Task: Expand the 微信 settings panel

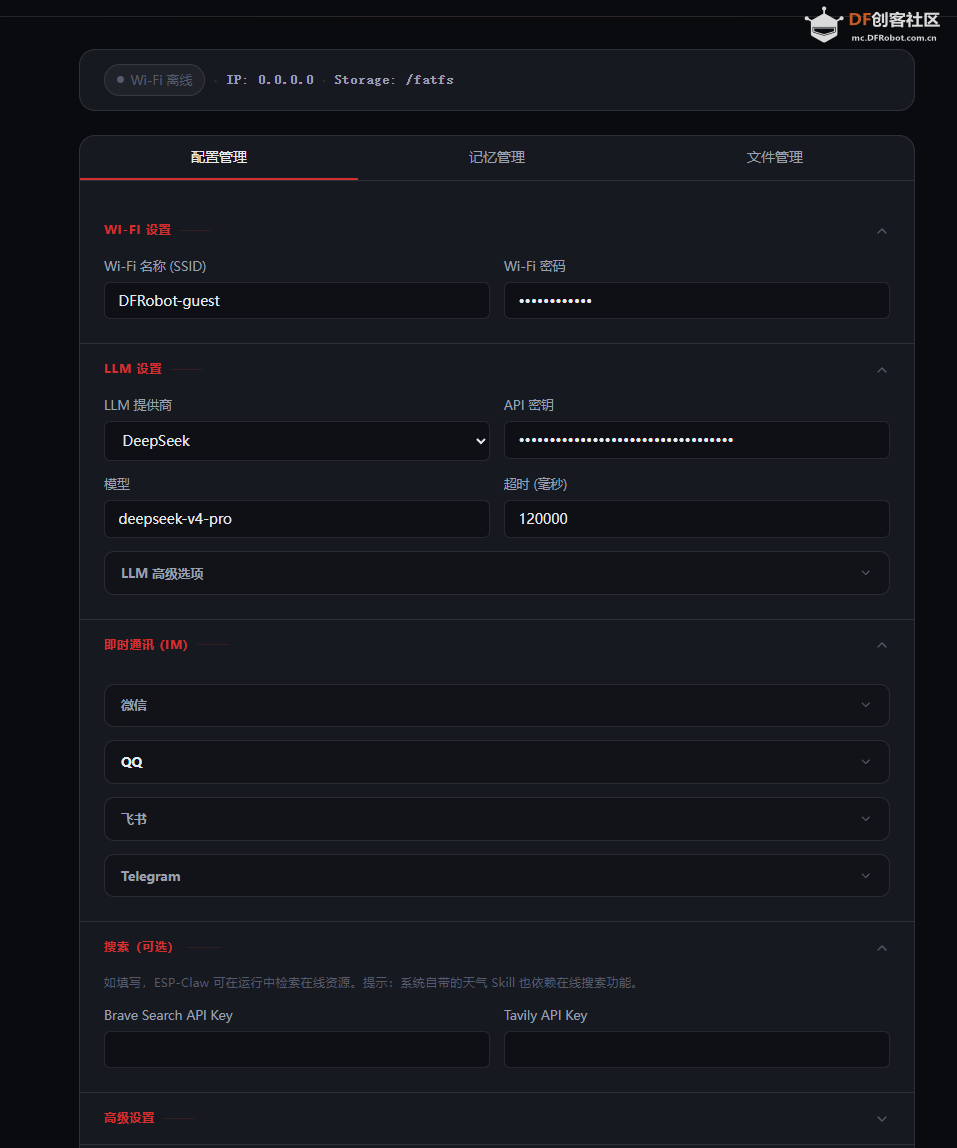Action: 496,705
